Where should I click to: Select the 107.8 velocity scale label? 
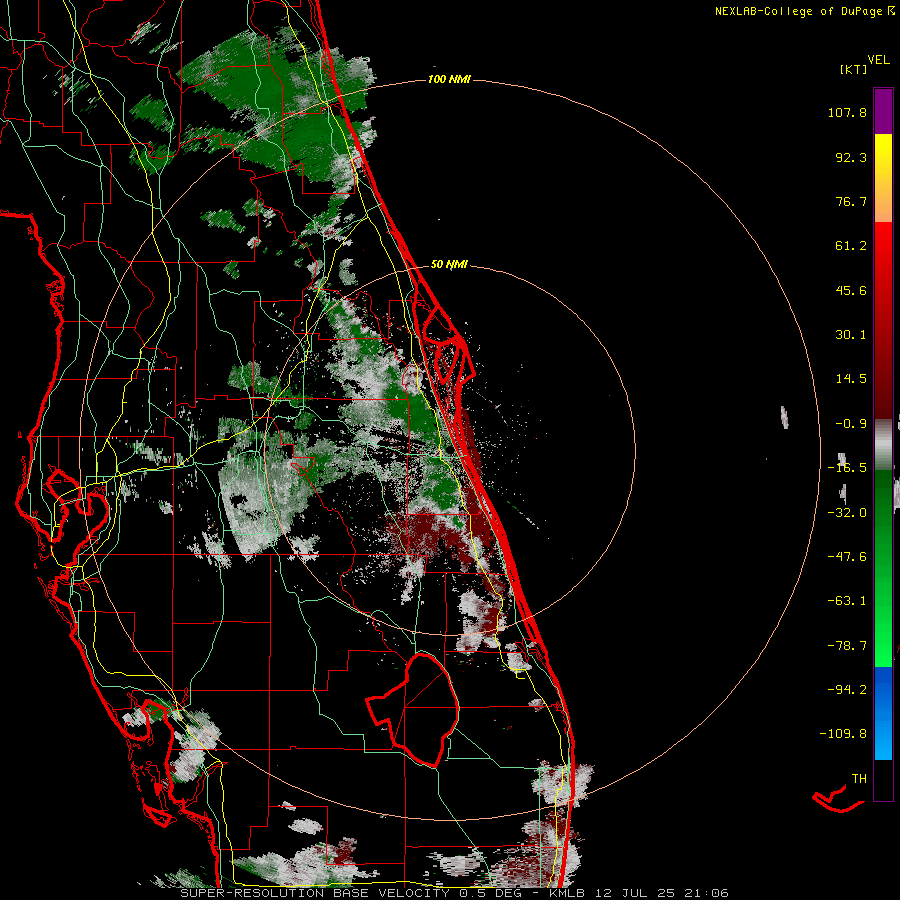(x=847, y=112)
